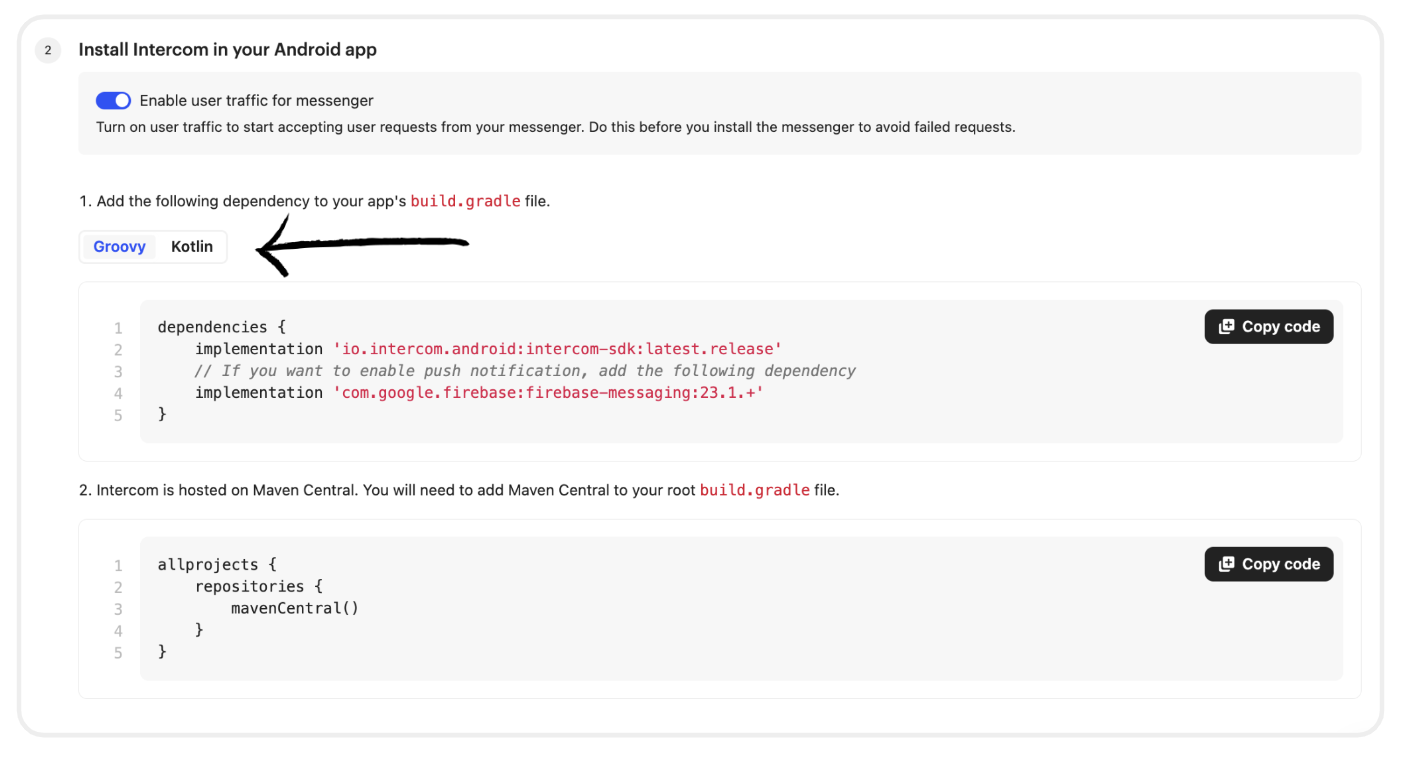
Task: Click the intercom-sdk implementation line
Action: (x=488, y=349)
